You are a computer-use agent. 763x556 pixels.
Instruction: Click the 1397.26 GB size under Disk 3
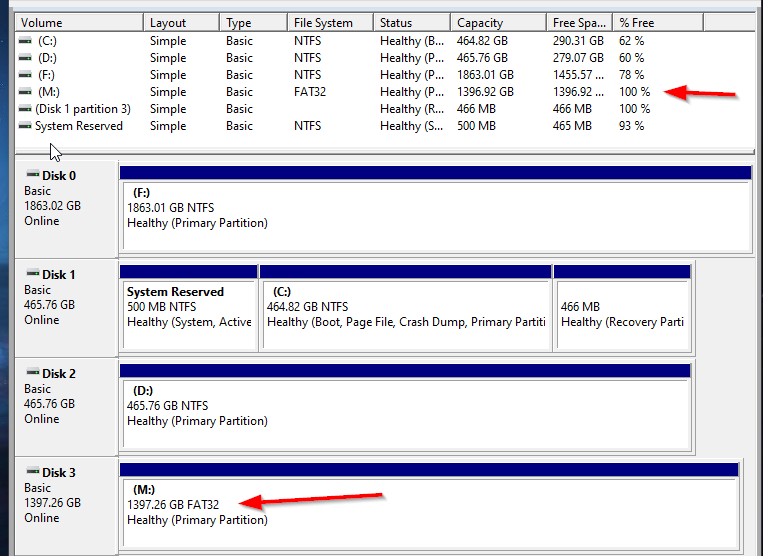53,503
